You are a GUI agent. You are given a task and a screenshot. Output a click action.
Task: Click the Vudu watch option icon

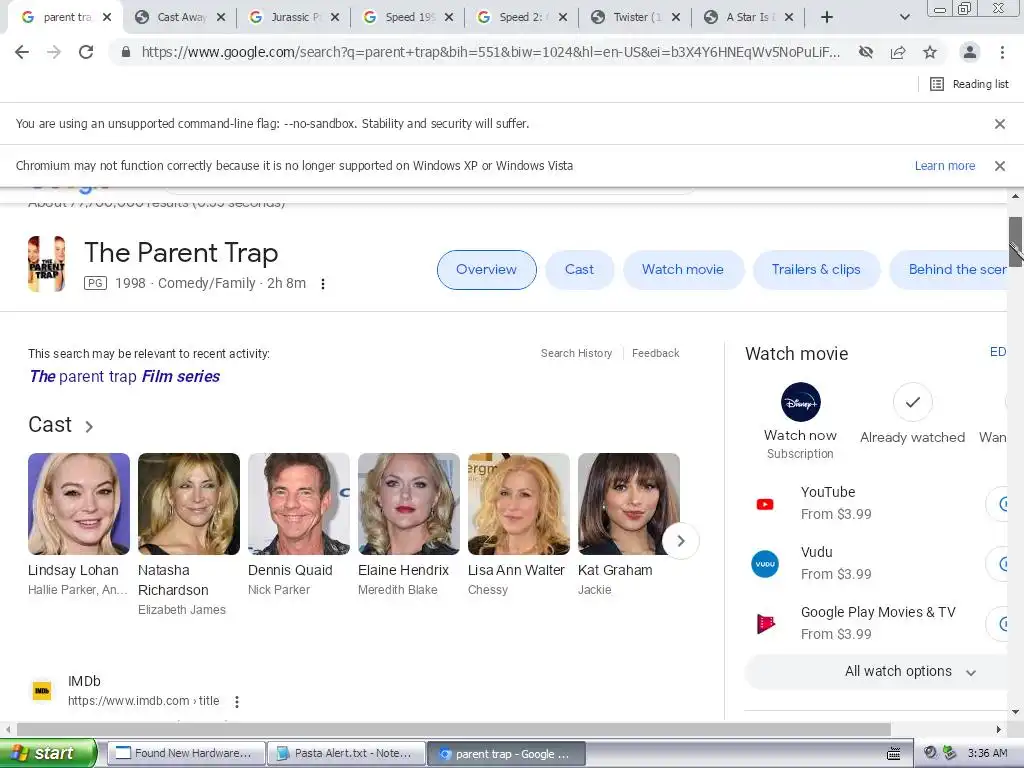(x=765, y=564)
